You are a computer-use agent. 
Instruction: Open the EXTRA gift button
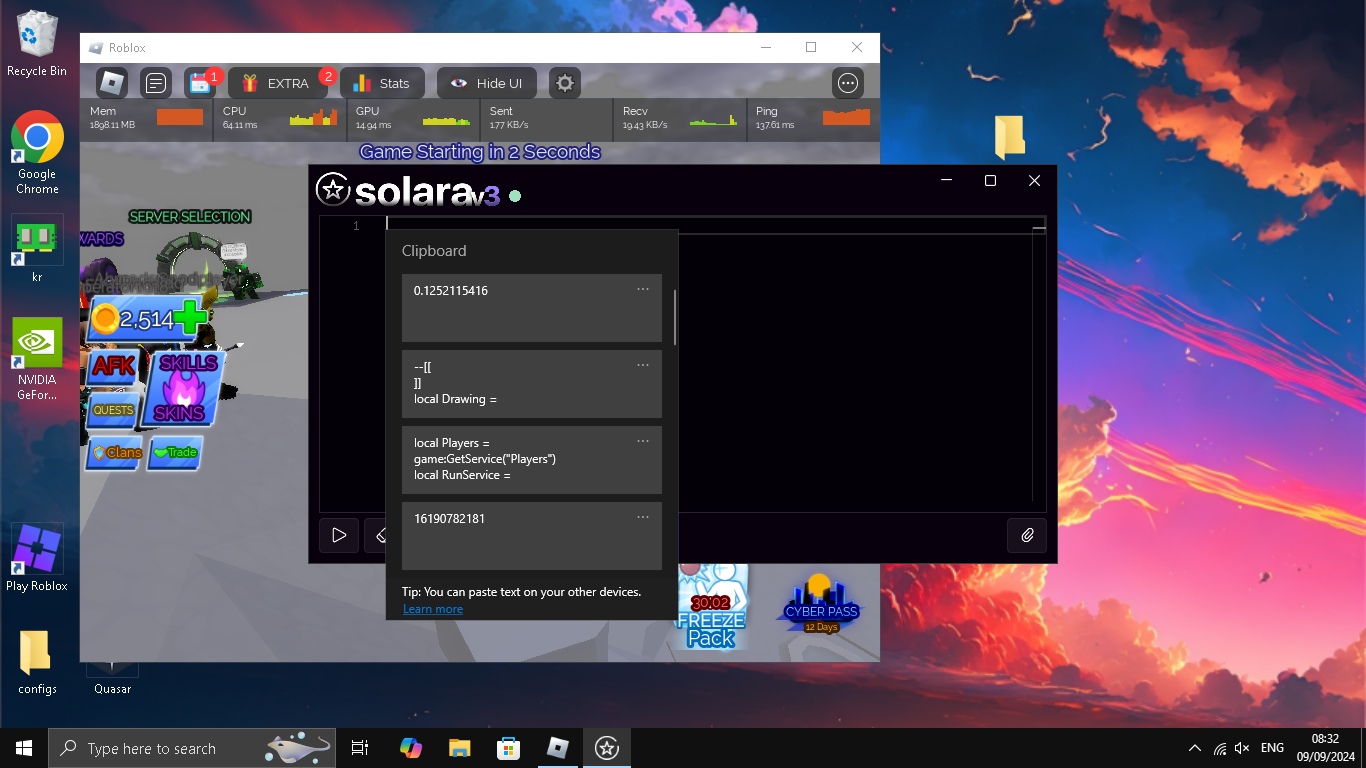click(x=277, y=83)
